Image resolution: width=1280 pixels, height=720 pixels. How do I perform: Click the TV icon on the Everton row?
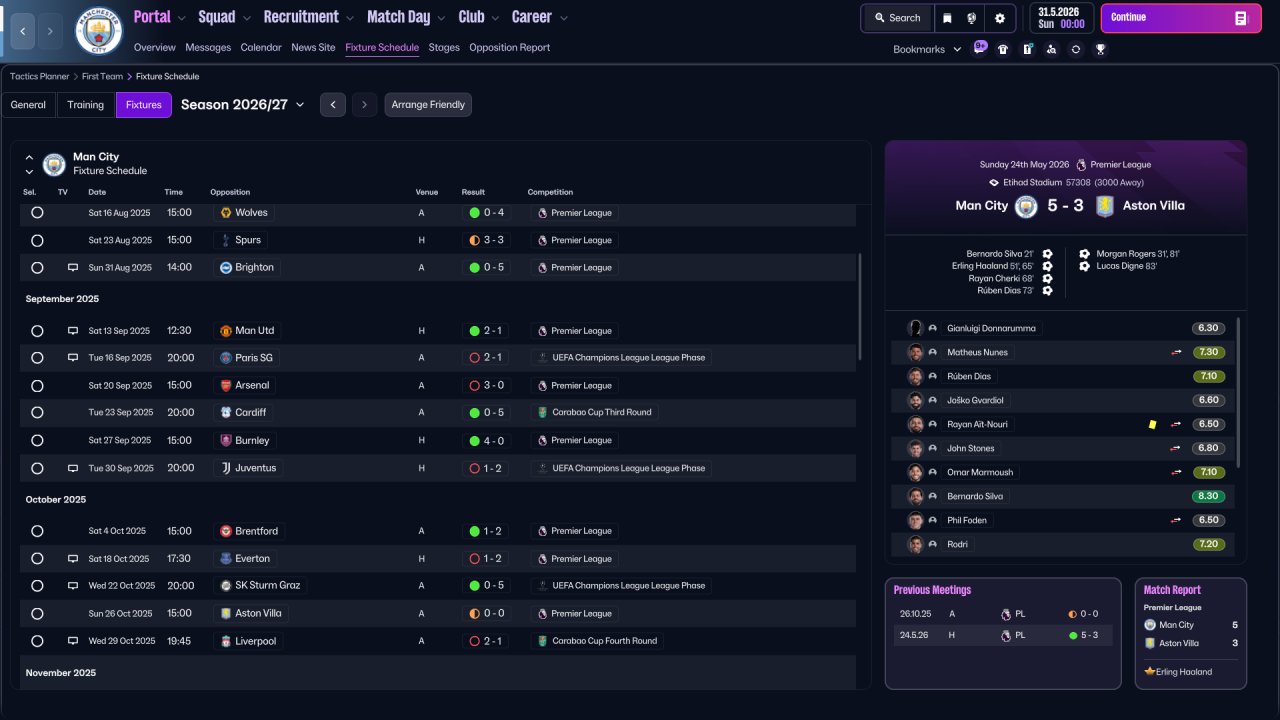(73, 559)
